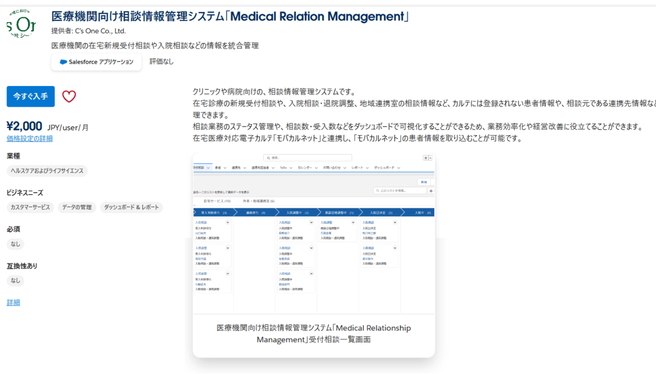Click provider name C's One Co., Ltd.

[x=100, y=31]
